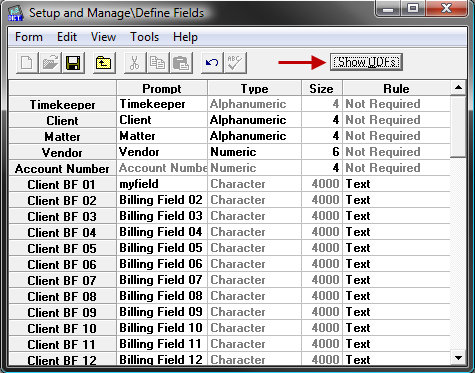Open the Tools menu

coord(144,37)
